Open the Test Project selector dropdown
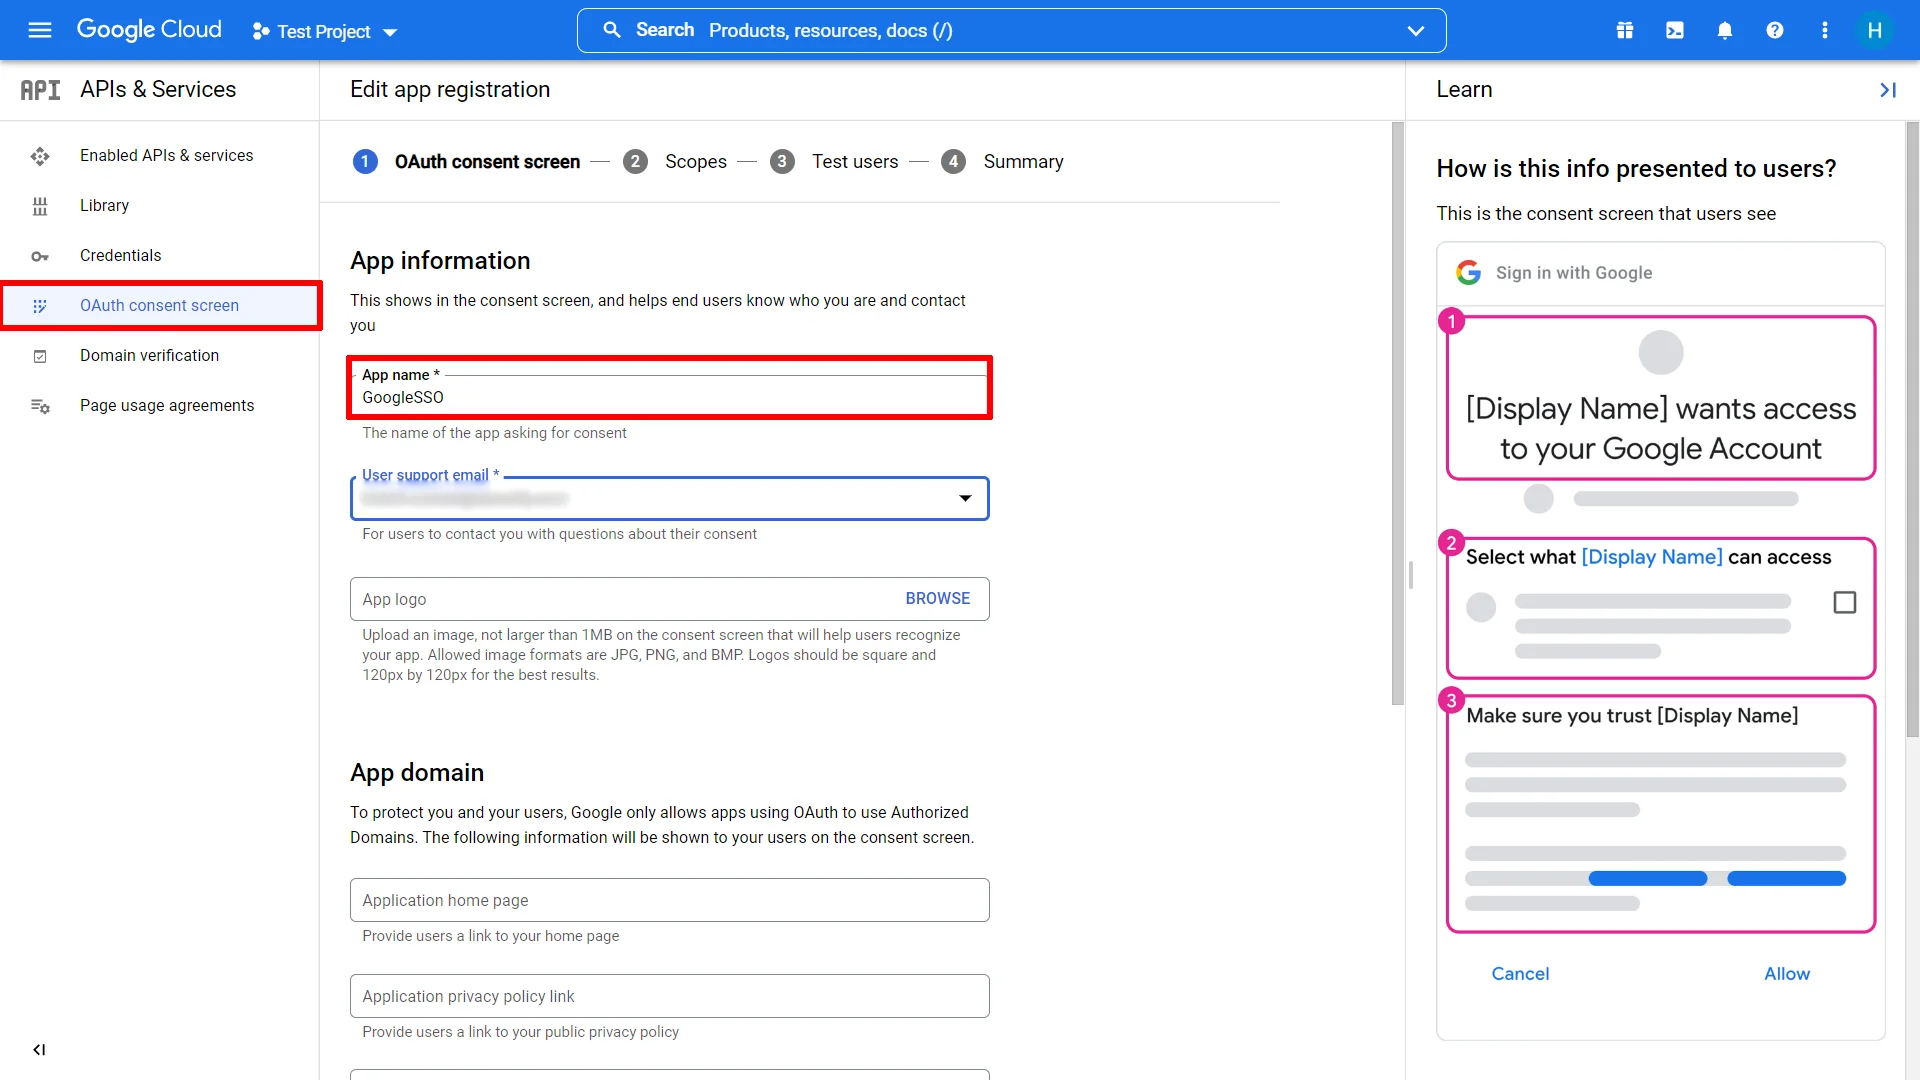This screenshot has height=1080, width=1920. [x=325, y=31]
